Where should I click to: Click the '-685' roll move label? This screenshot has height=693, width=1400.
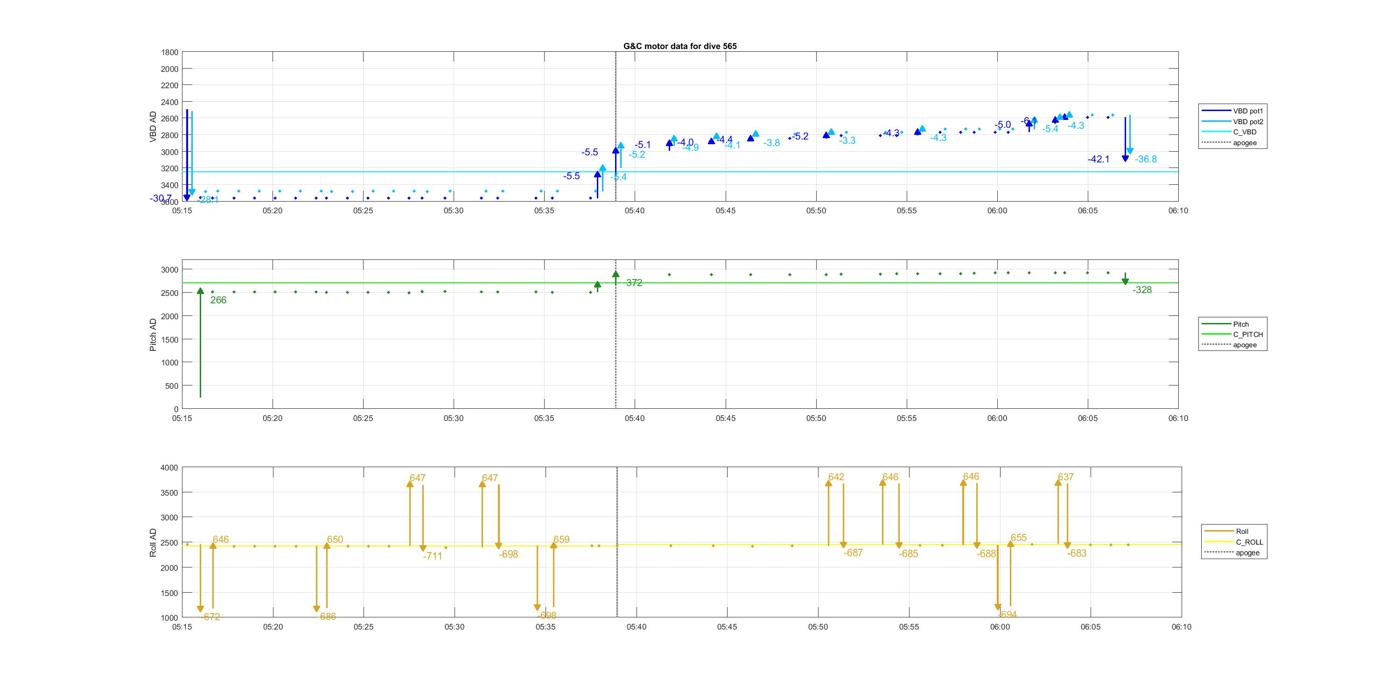(x=908, y=554)
